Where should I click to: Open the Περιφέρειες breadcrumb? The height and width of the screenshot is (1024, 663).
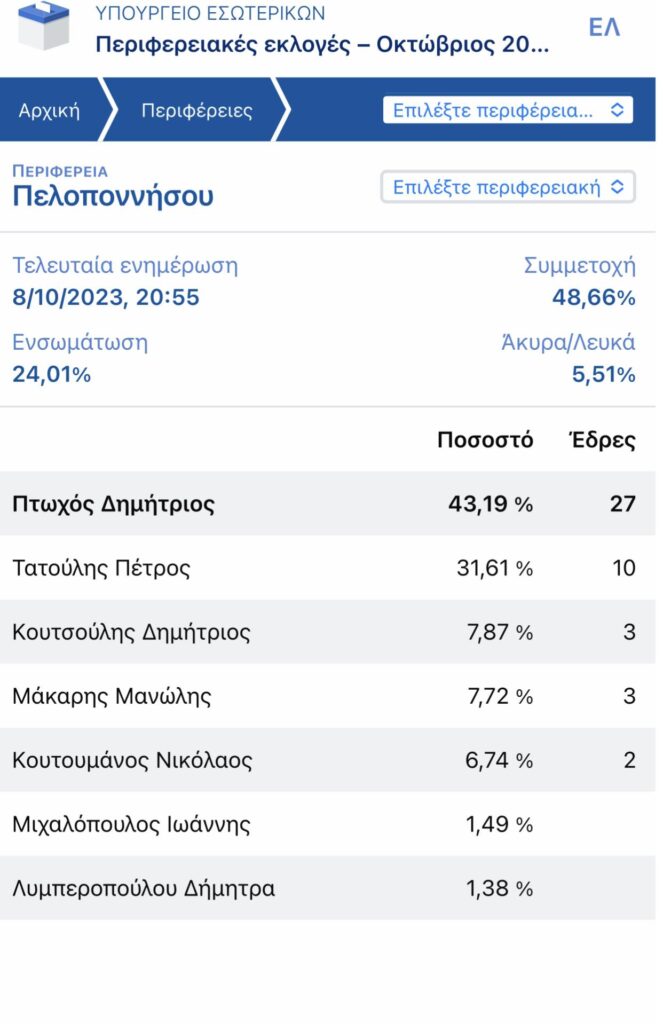tap(197, 110)
